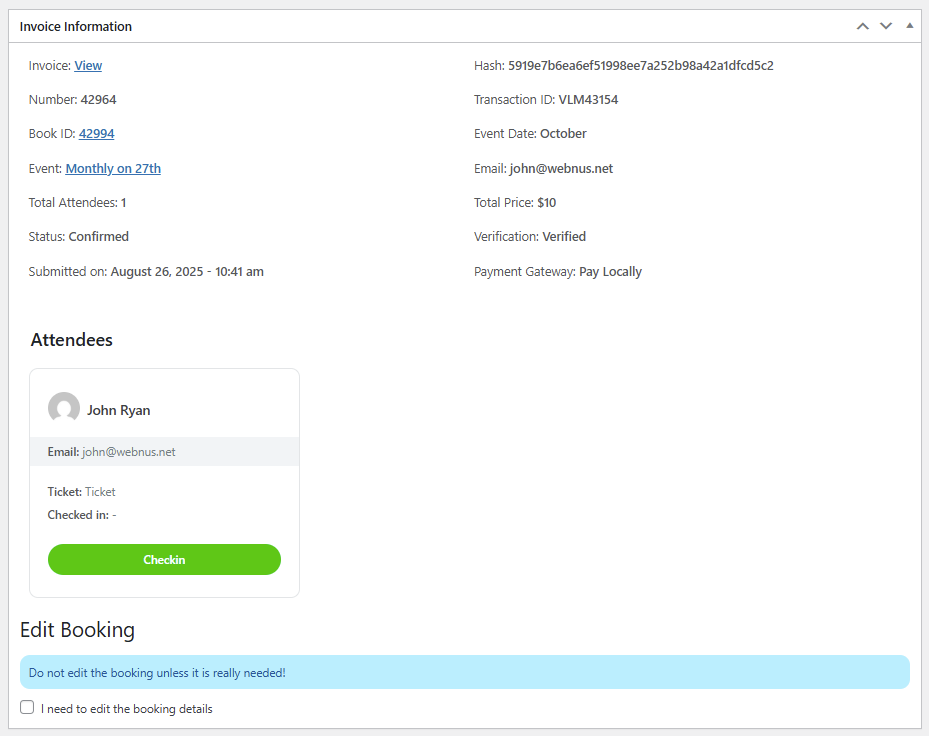Image resolution: width=929 pixels, height=736 pixels.
Task: Enable the edit booking details checkbox
Action: 27,708
